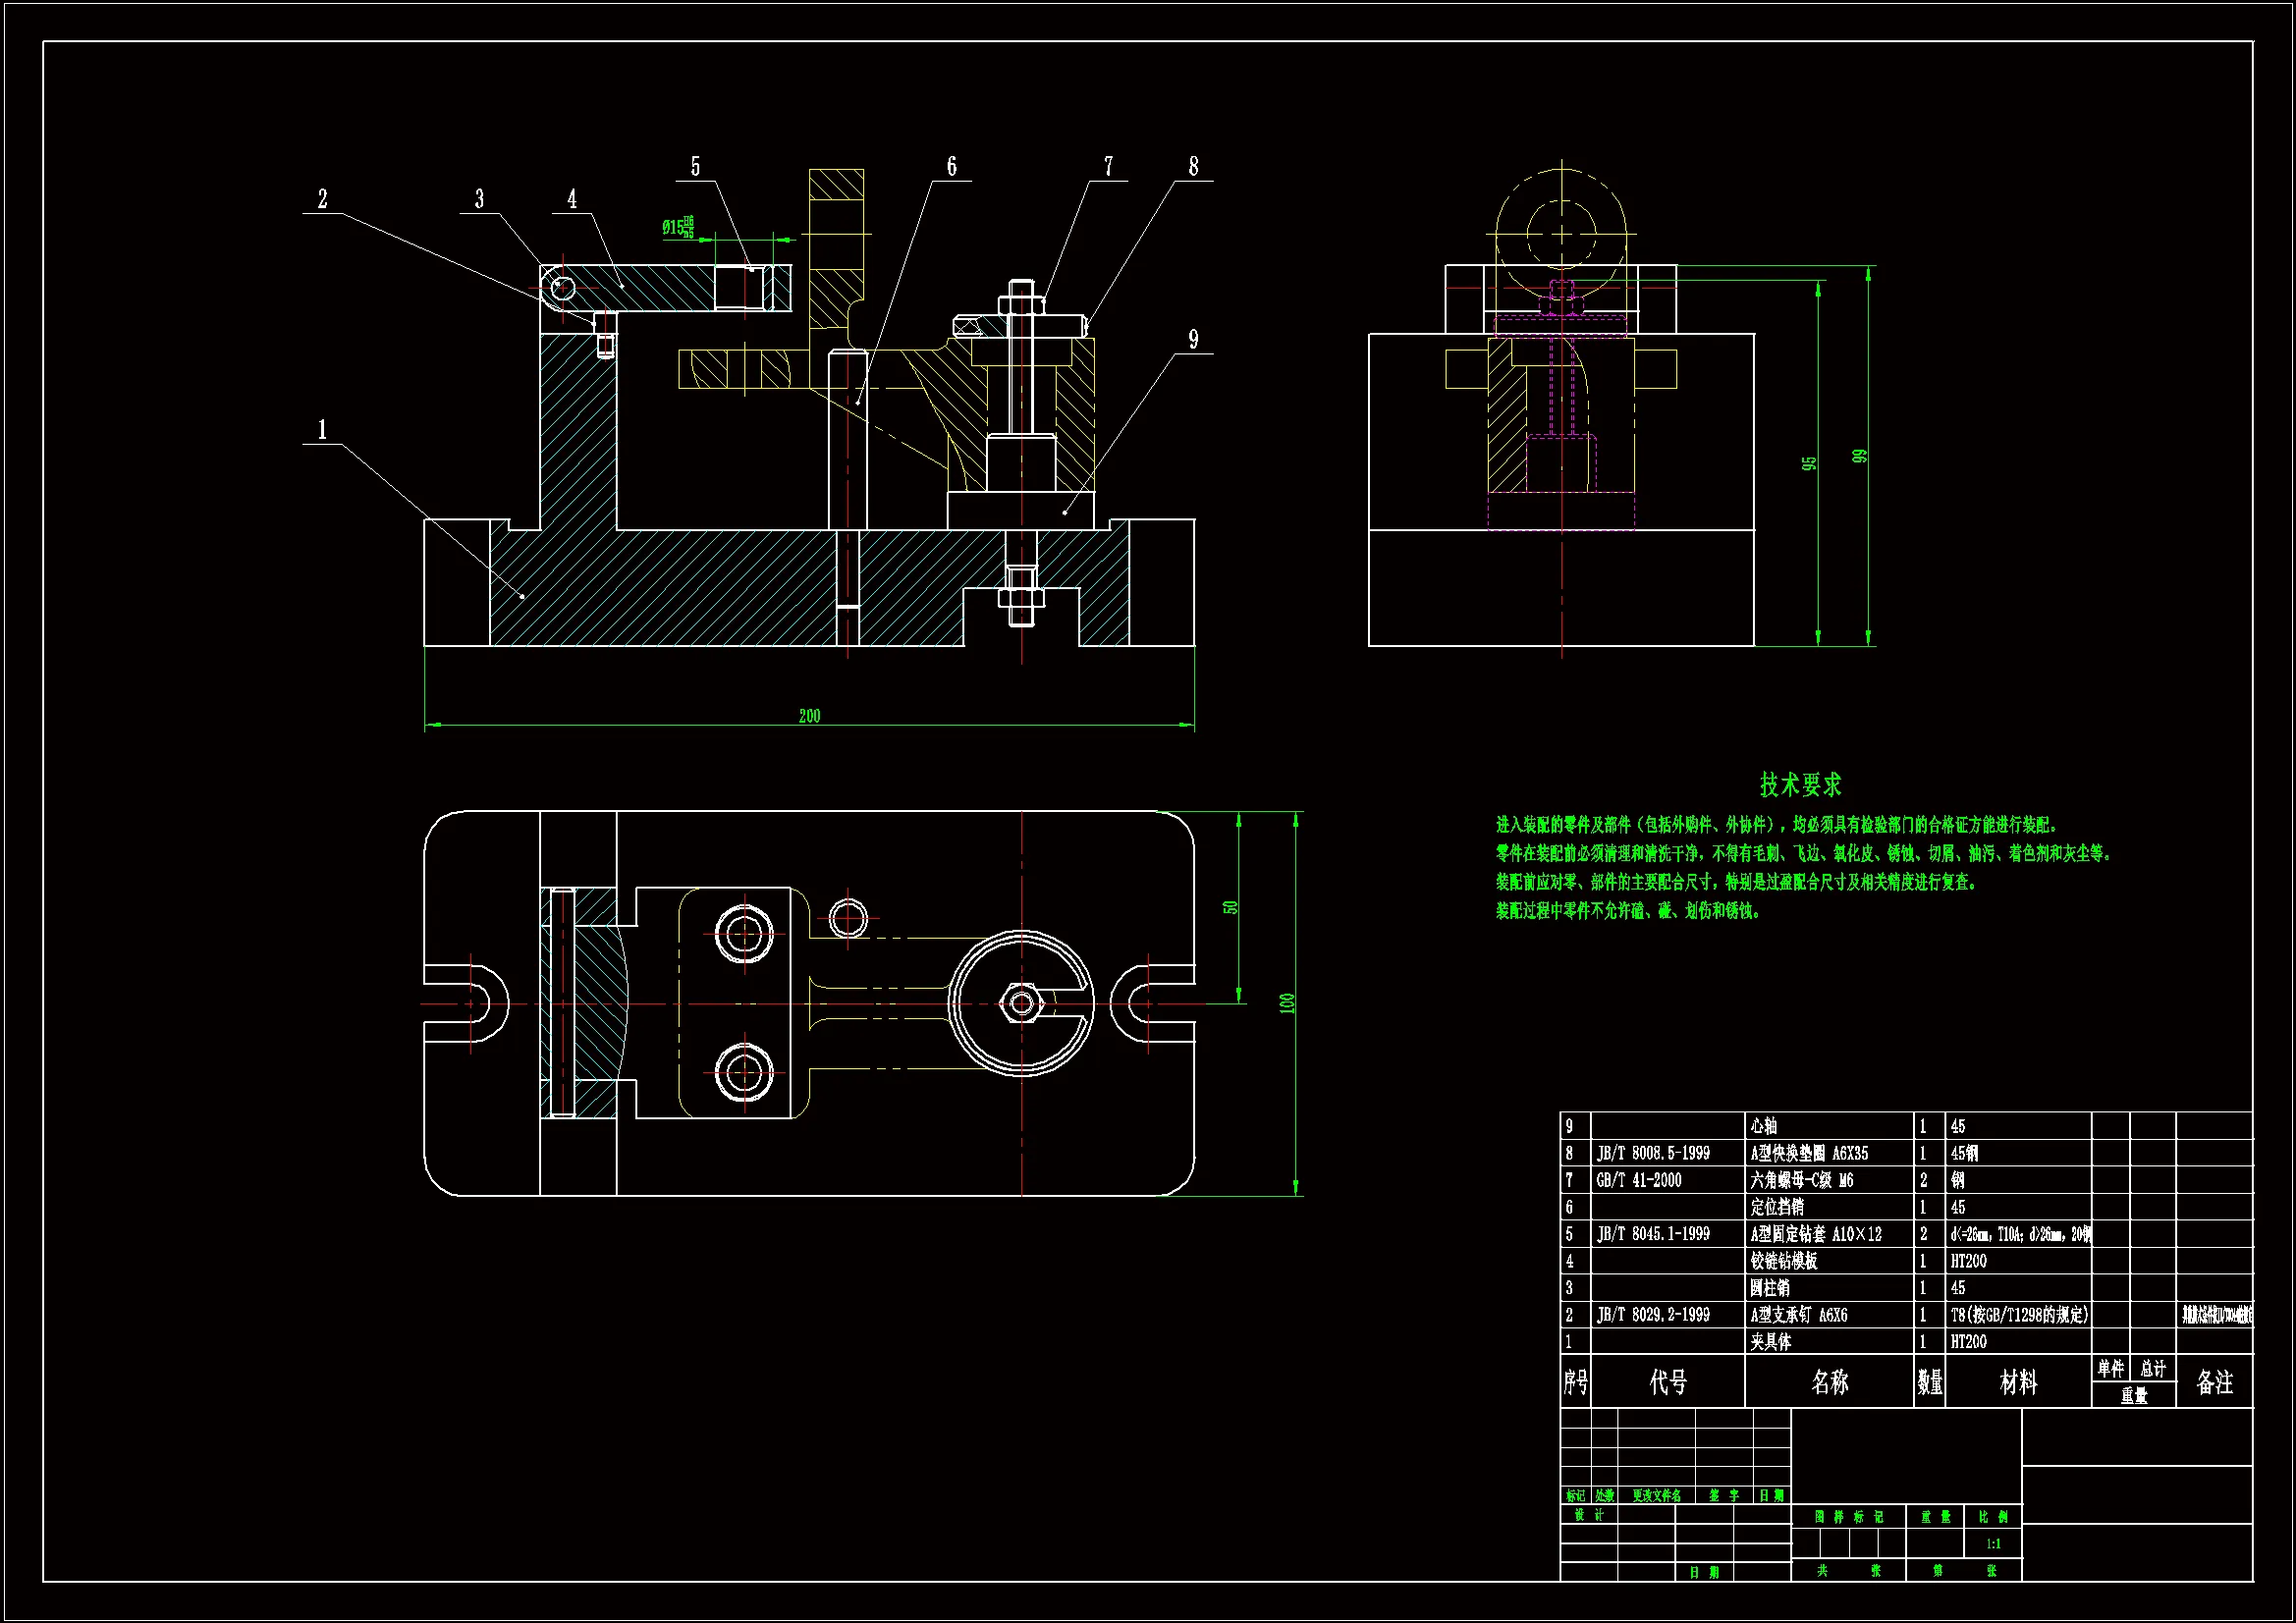Select JB/T 8008.5-1999 cell in parts list
This screenshot has height=1623, width=2296.
point(1653,1153)
